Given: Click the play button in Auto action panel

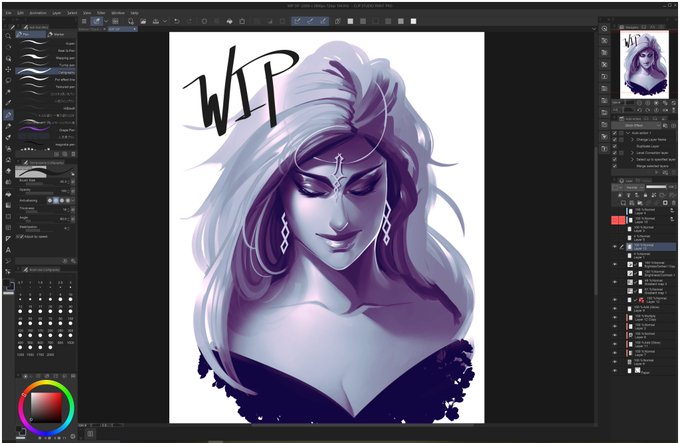Looking at the screenshot, I should [656, 173].
